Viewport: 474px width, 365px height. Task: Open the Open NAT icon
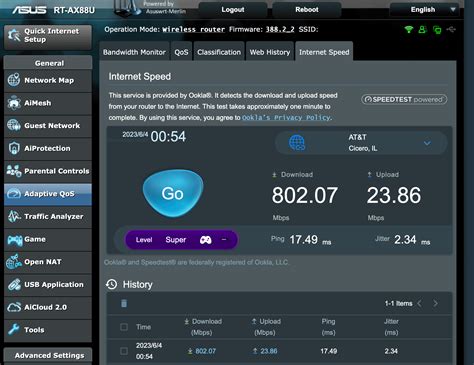tap(14, 262)
